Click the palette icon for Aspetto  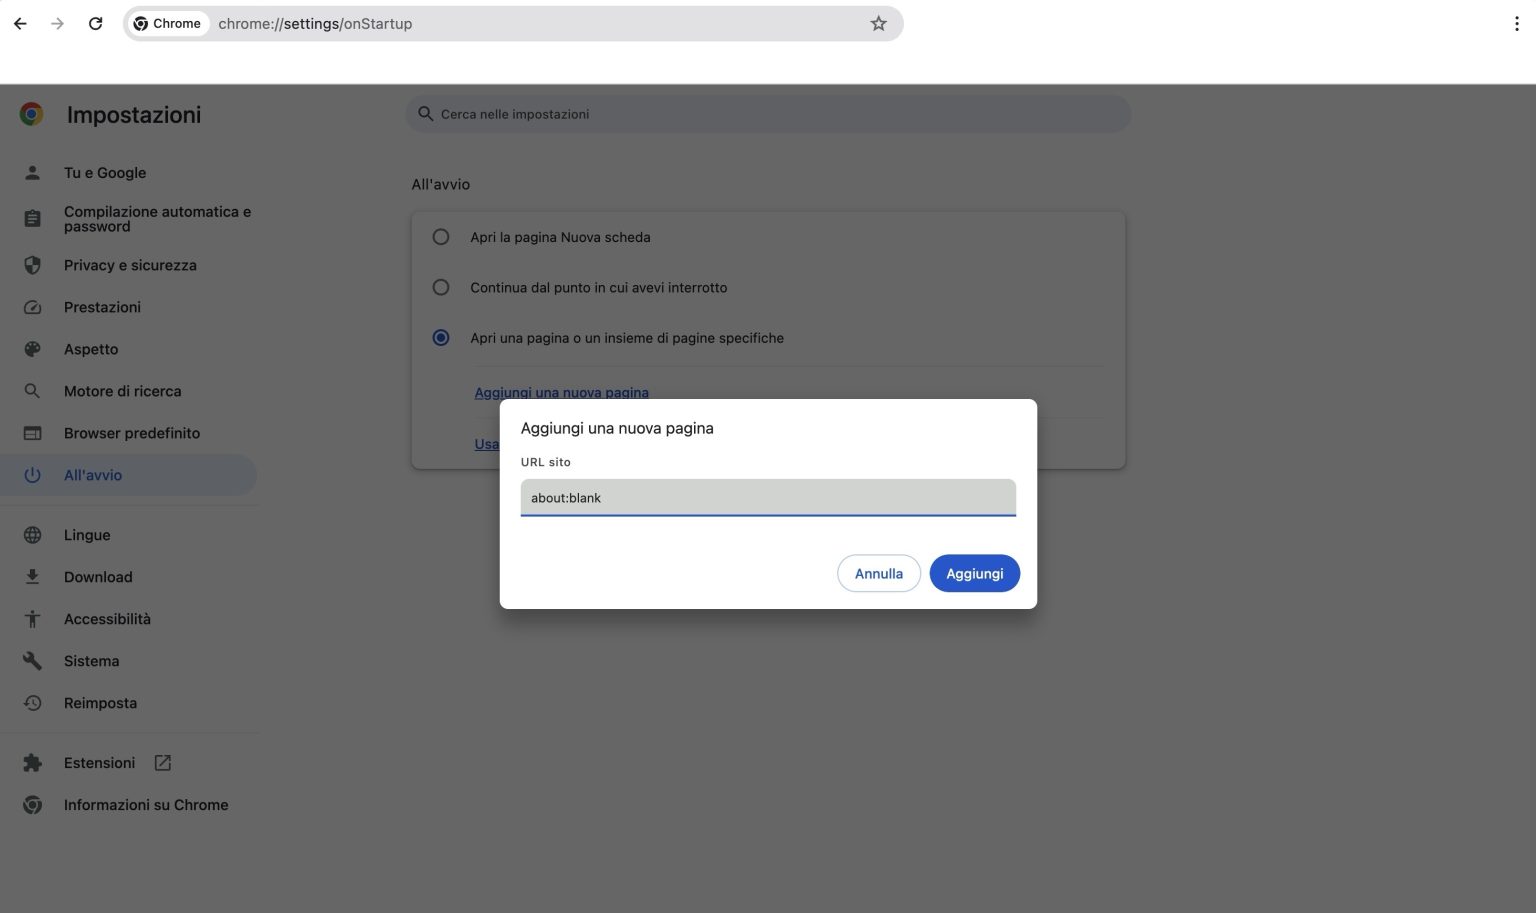(32, 349)
